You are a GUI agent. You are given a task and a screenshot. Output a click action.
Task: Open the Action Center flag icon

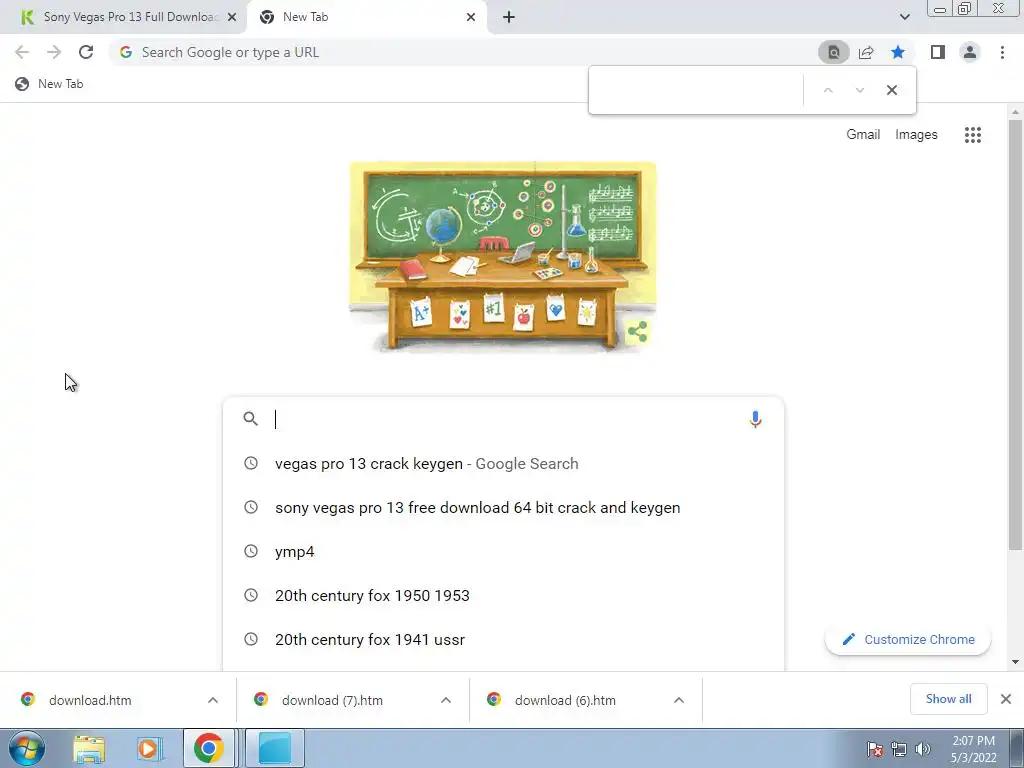coord(874,750)
